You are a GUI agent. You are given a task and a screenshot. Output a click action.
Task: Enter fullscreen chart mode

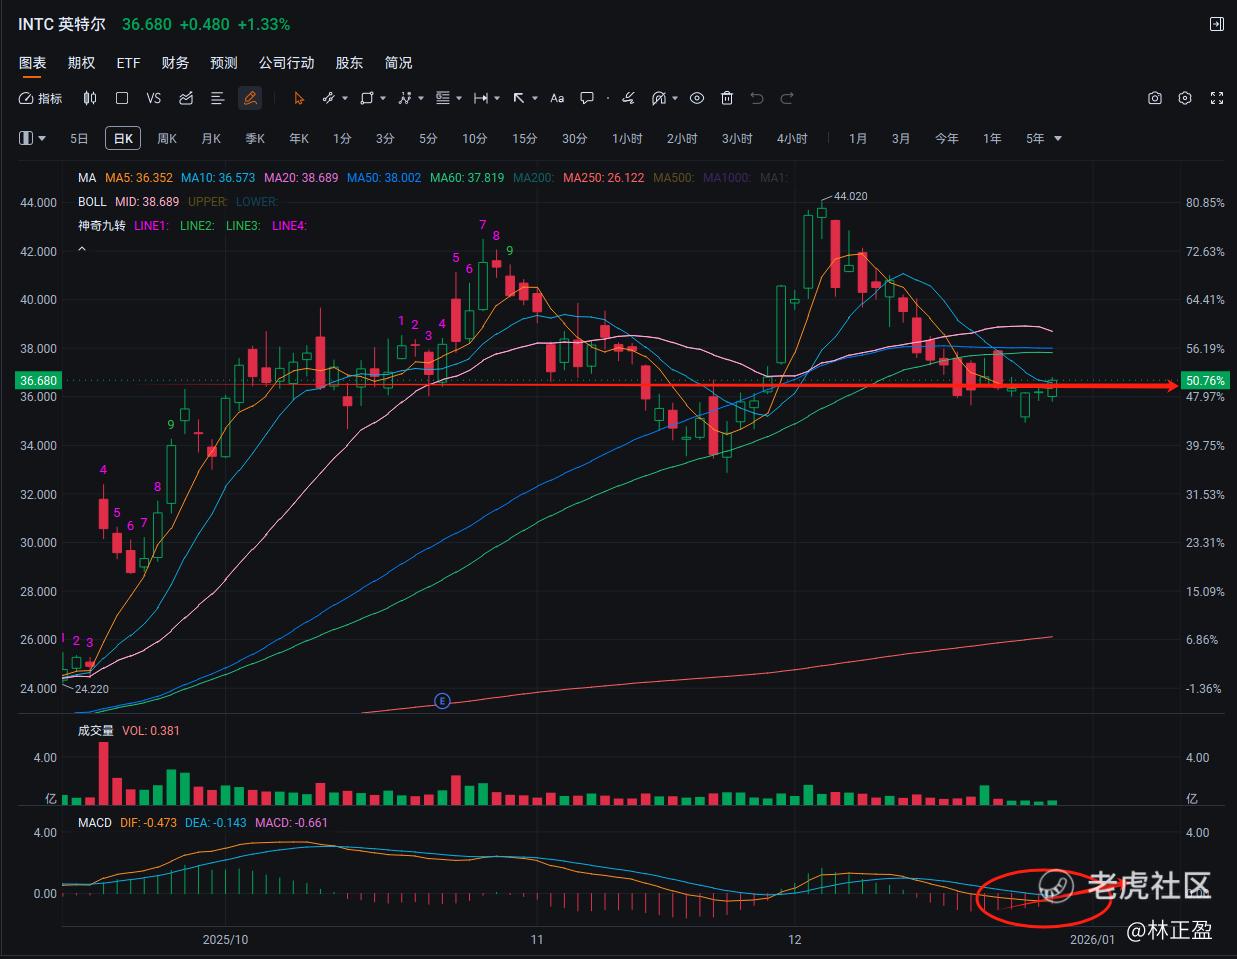(1217, 98)
